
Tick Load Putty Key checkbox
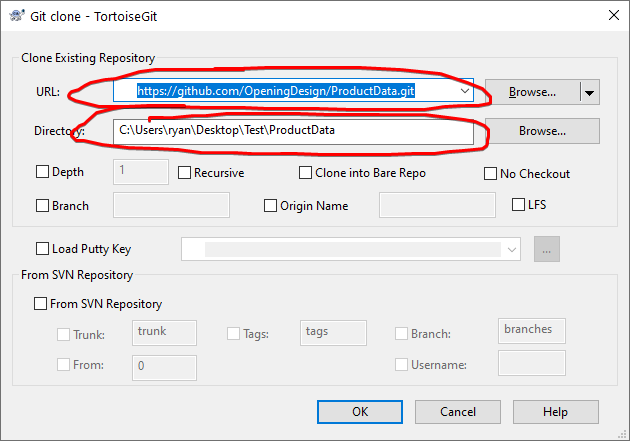tap(42, 249)
